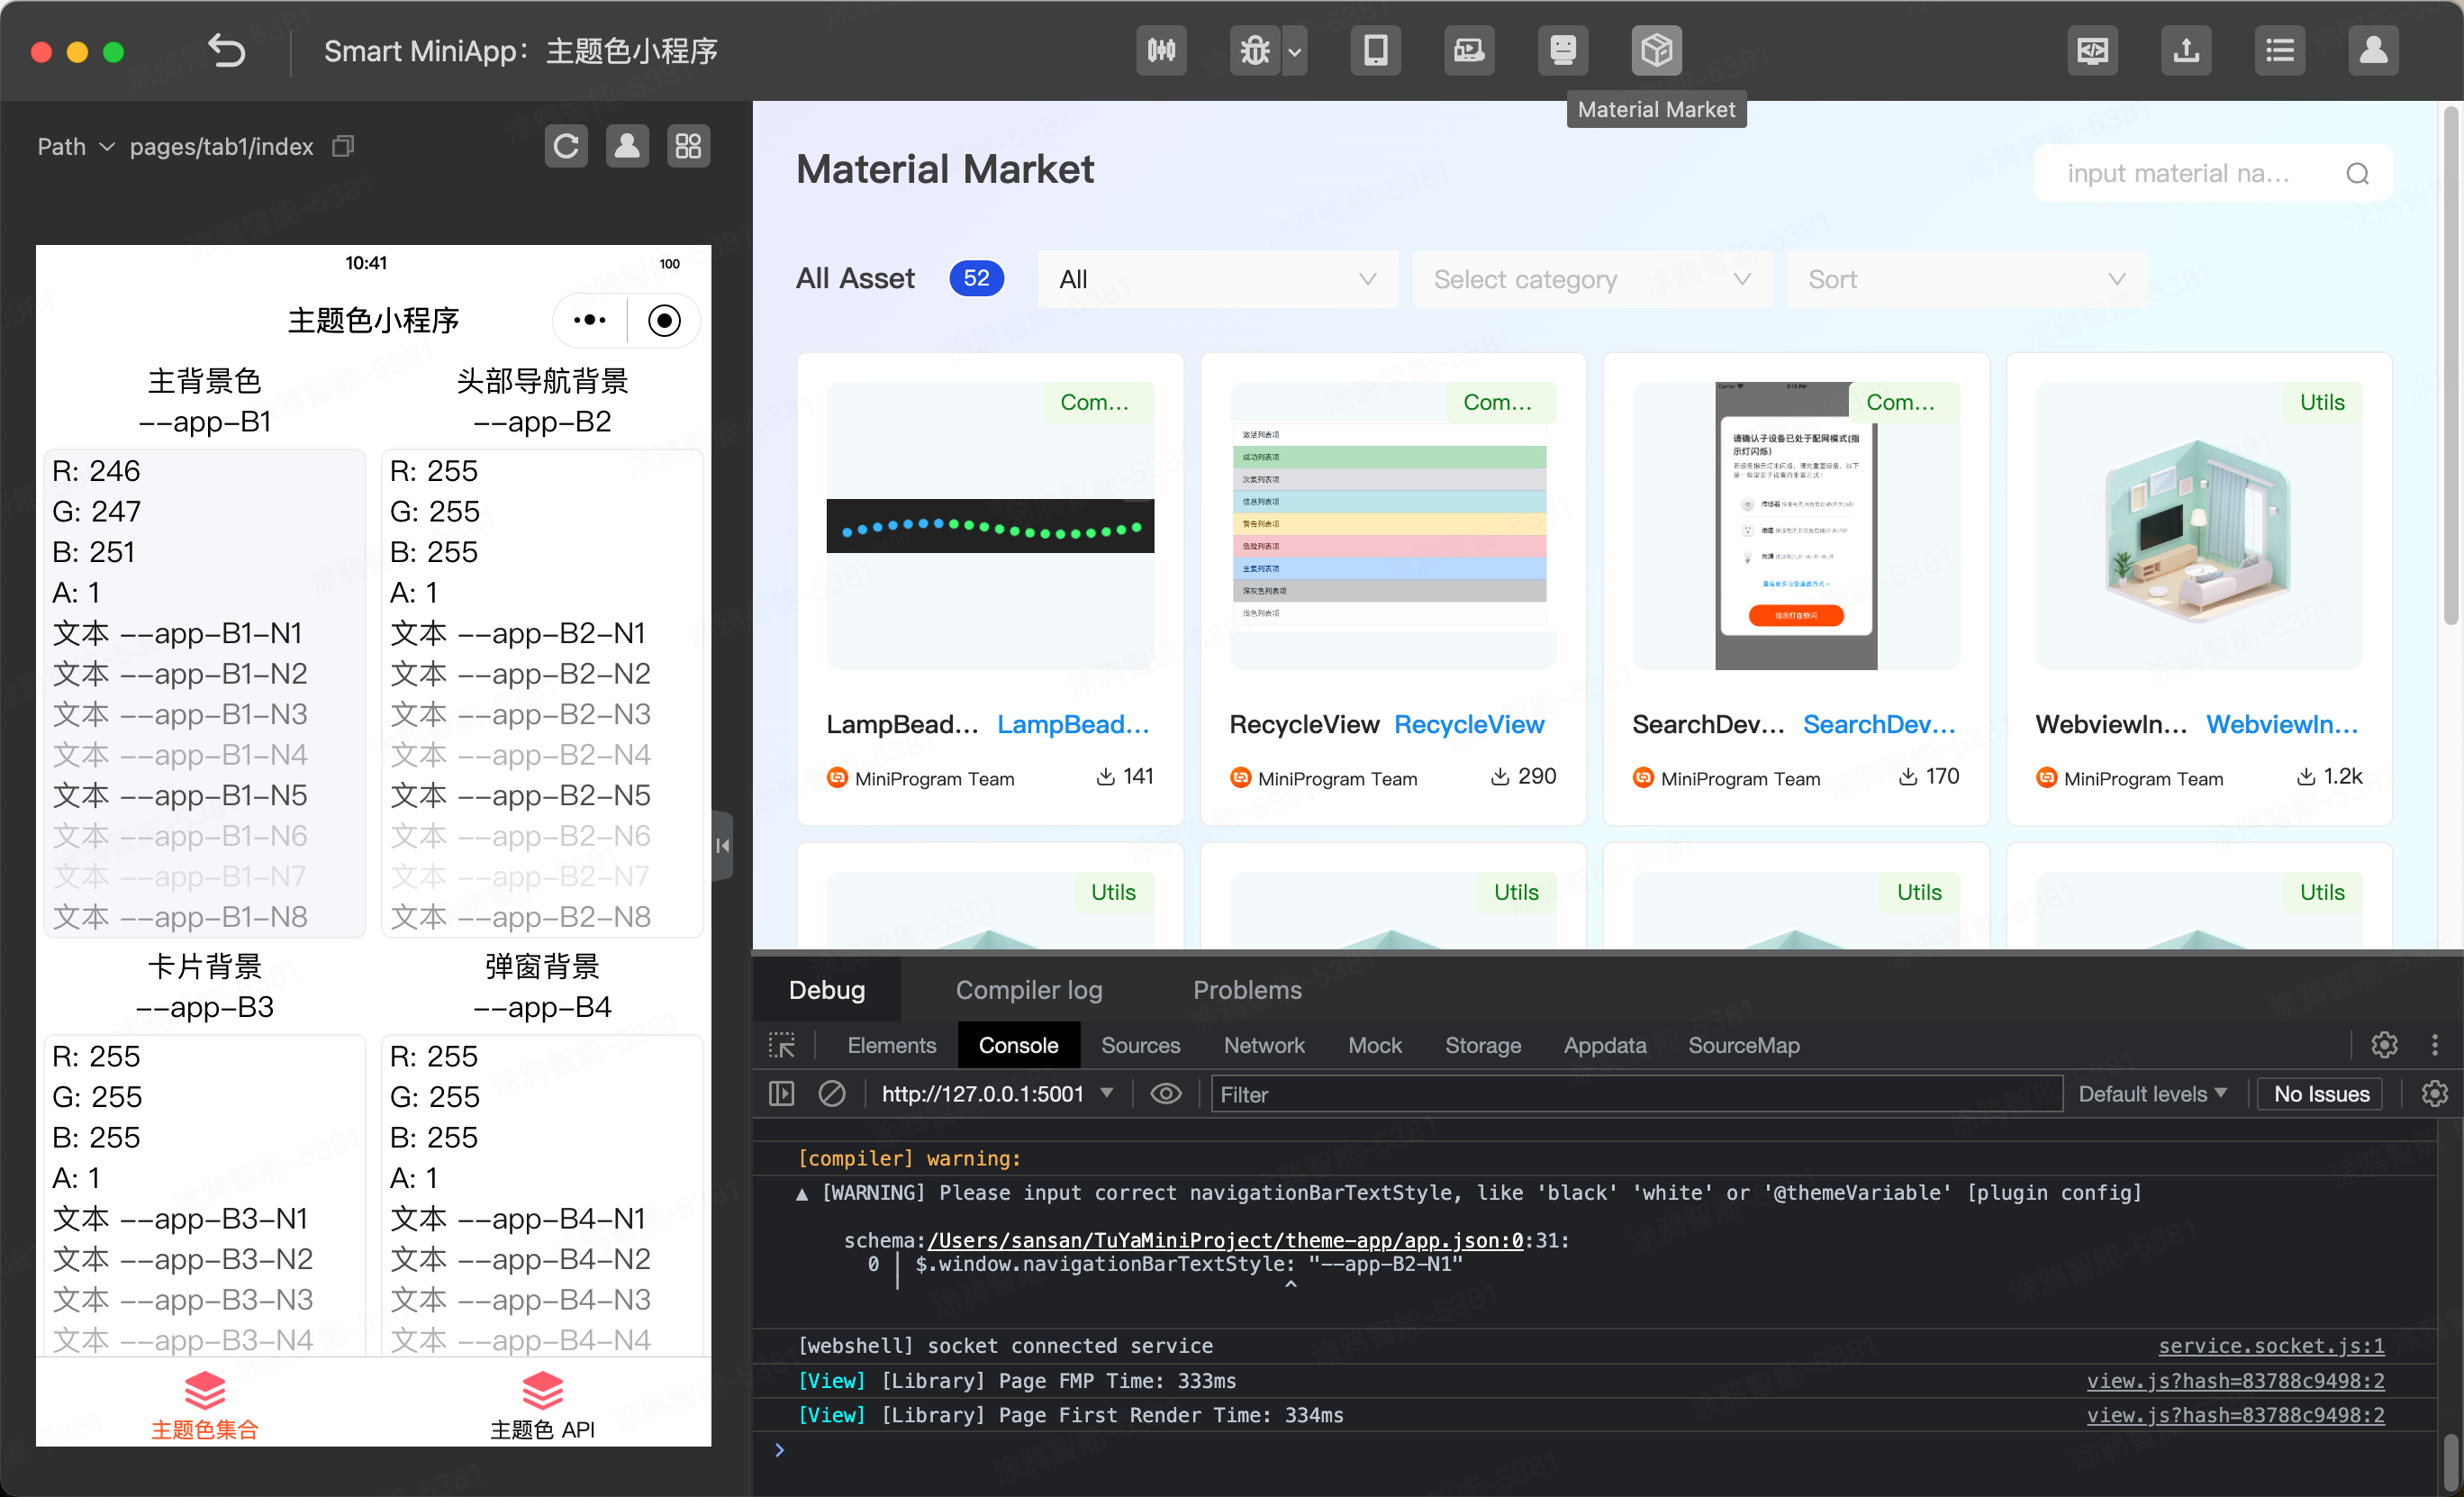The height and width of the screenshot is (1497, 2464).
Task: Open the grid layout icon
Action: click(x=688, y=146)
